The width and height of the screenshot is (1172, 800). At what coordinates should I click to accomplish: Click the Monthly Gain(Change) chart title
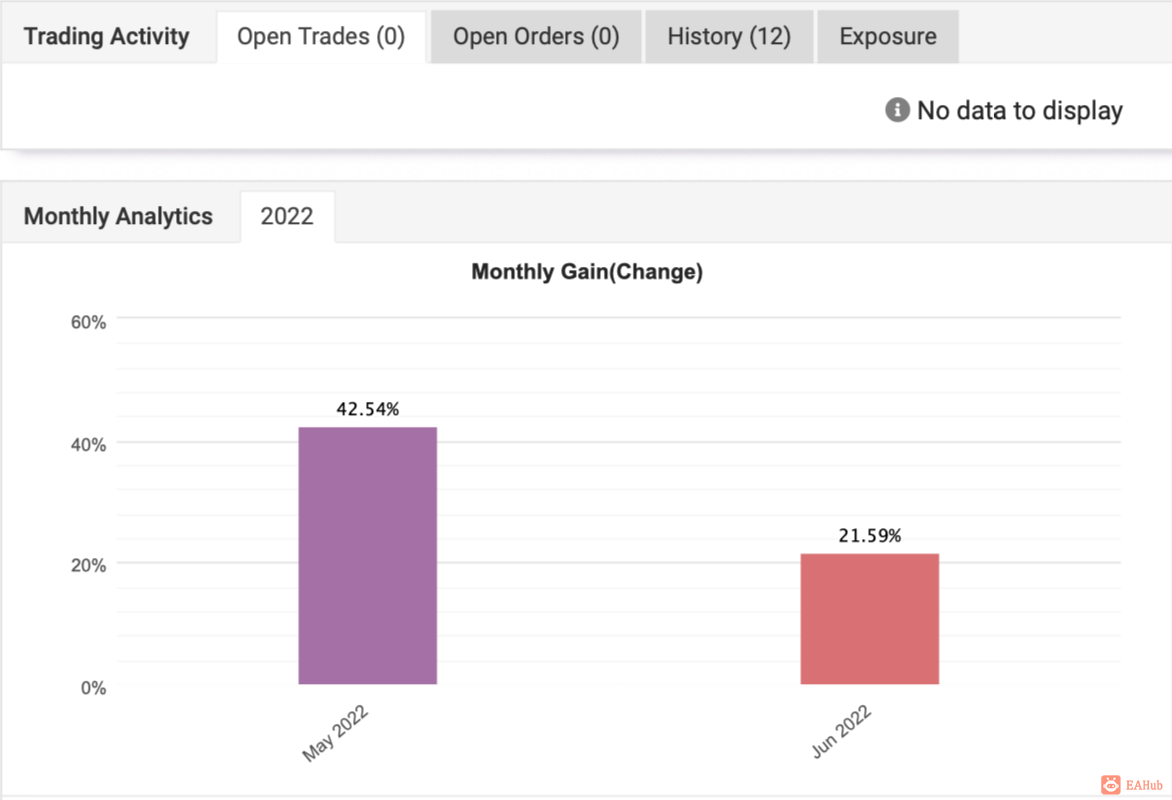[587, 271]
